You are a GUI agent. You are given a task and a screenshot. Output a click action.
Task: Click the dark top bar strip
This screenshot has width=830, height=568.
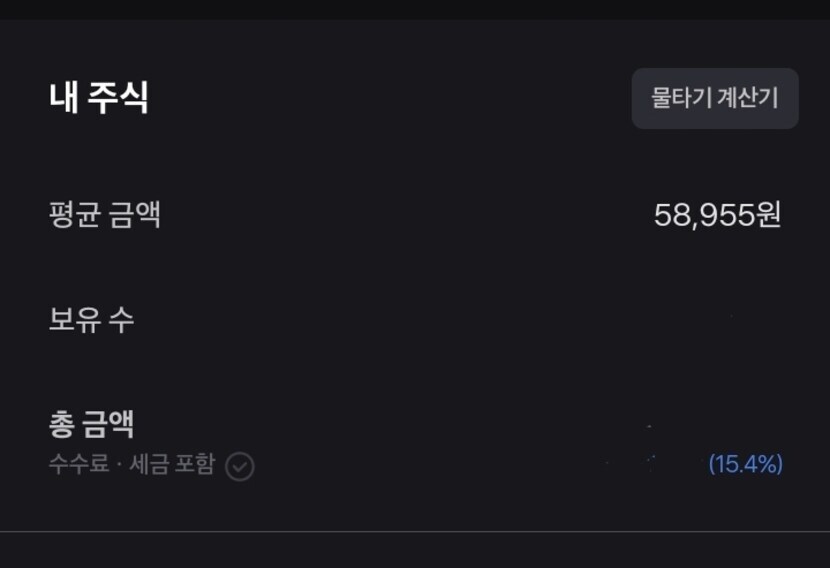tap(415, 9)
